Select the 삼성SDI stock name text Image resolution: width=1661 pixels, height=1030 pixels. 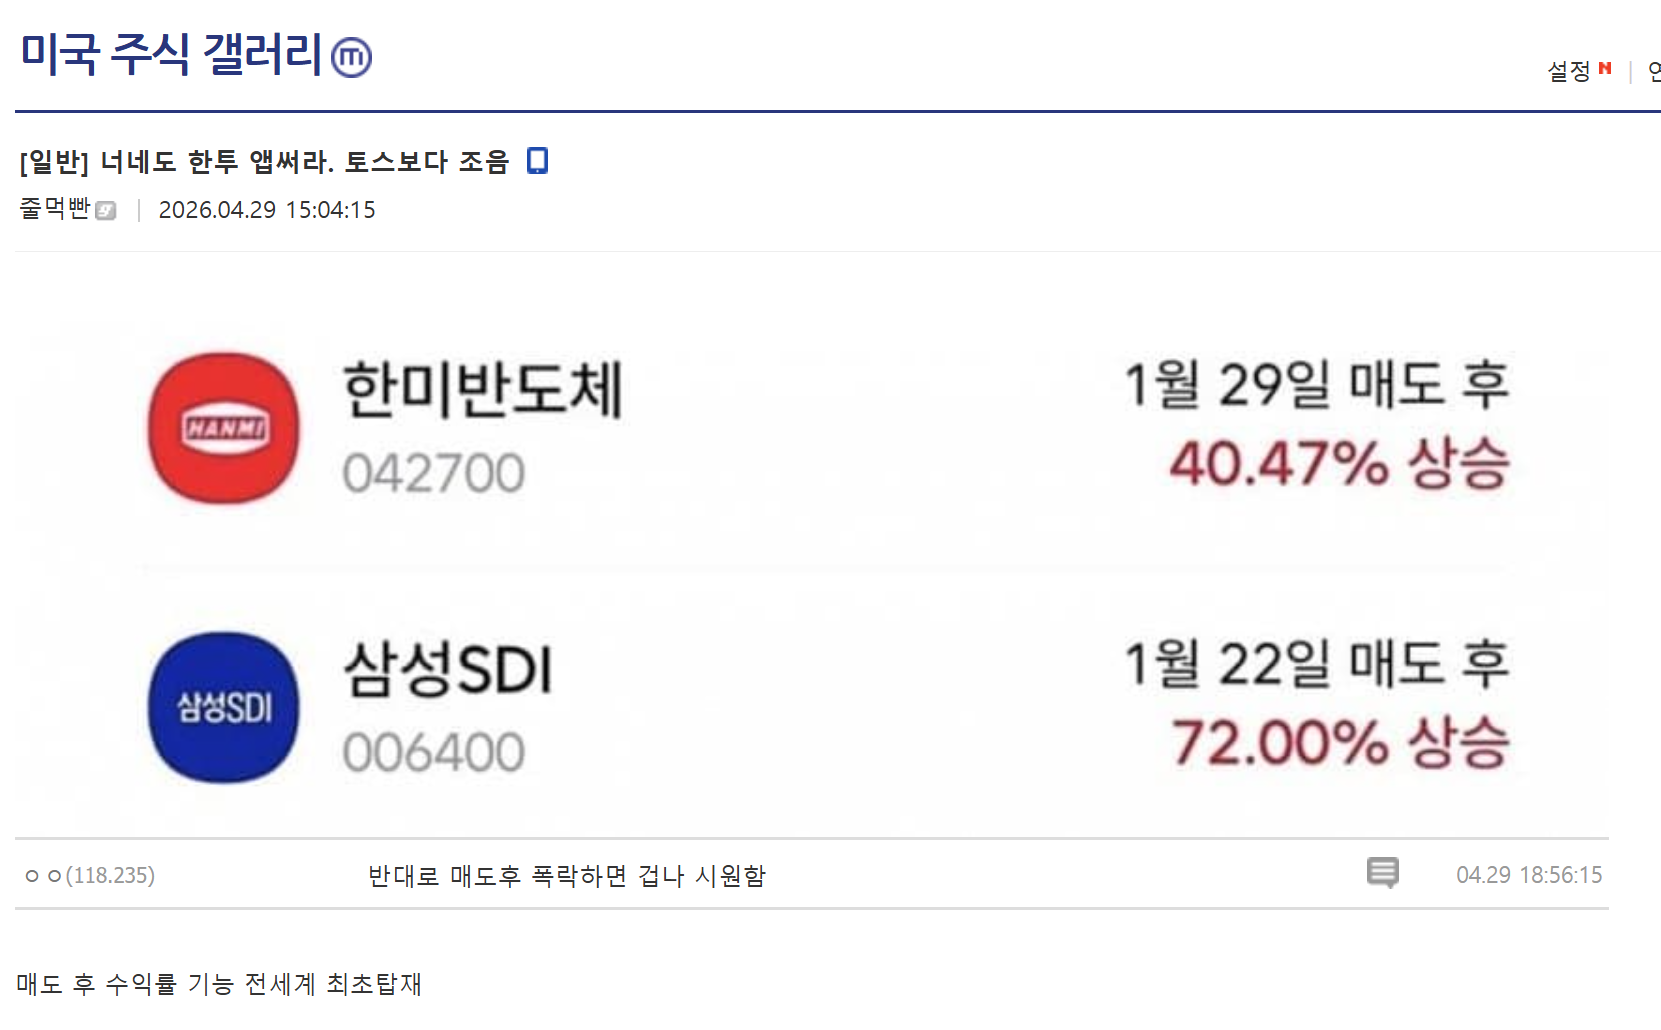coord(447,668)
